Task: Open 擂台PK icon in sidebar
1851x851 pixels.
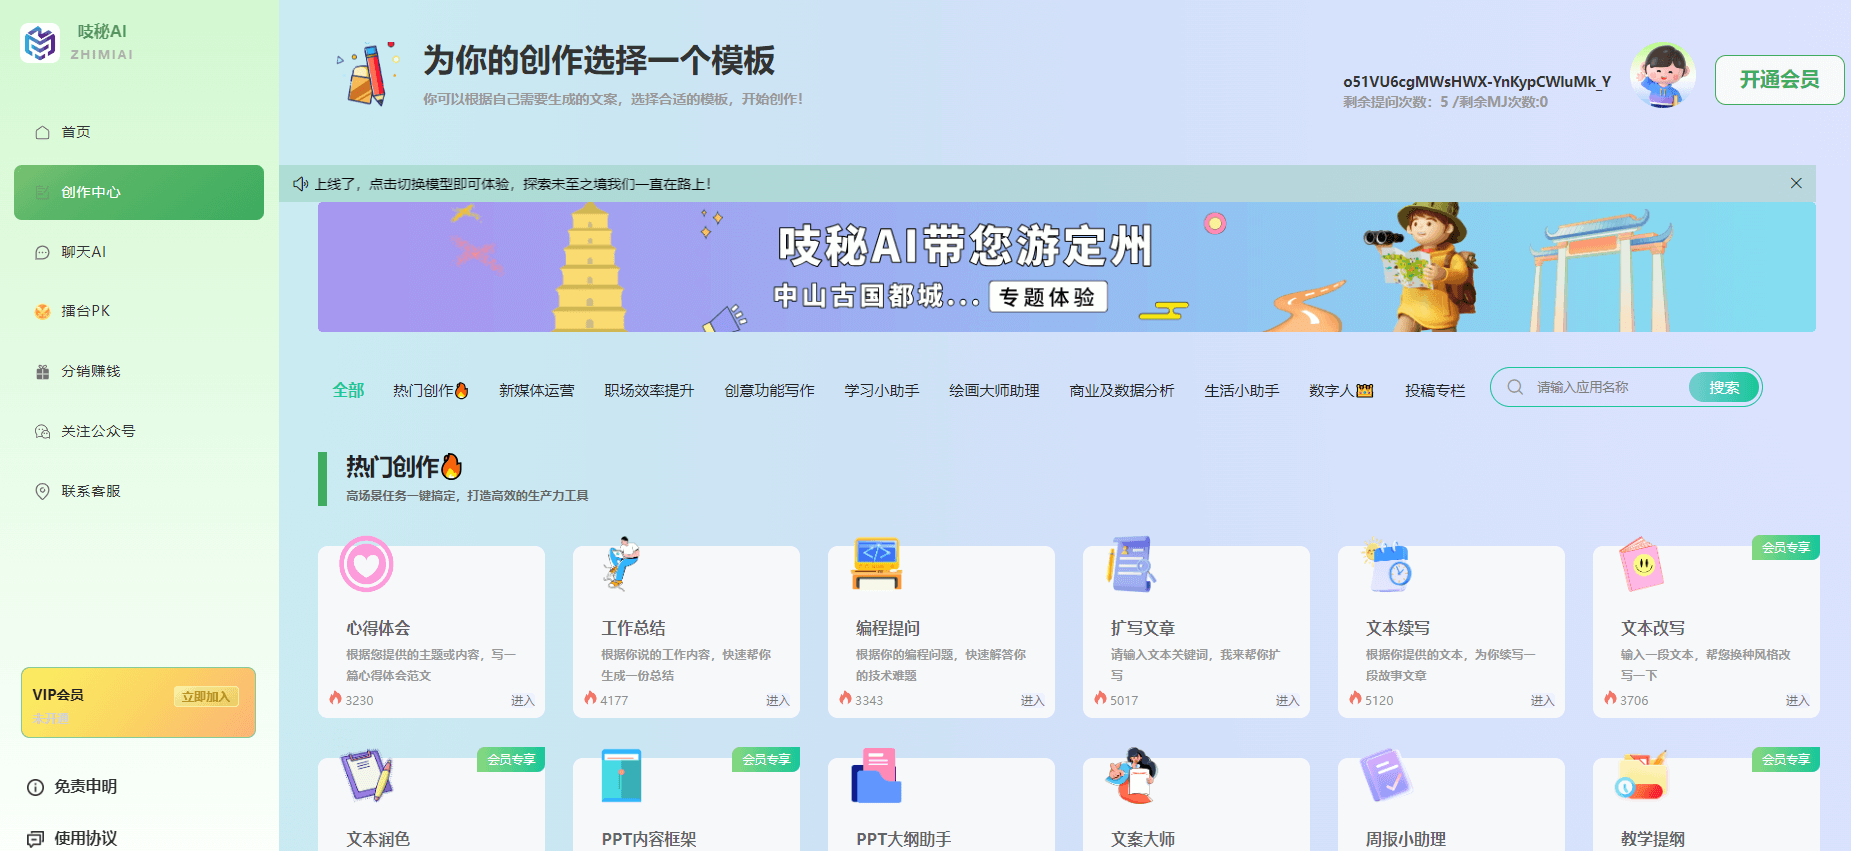Action: 42,311
